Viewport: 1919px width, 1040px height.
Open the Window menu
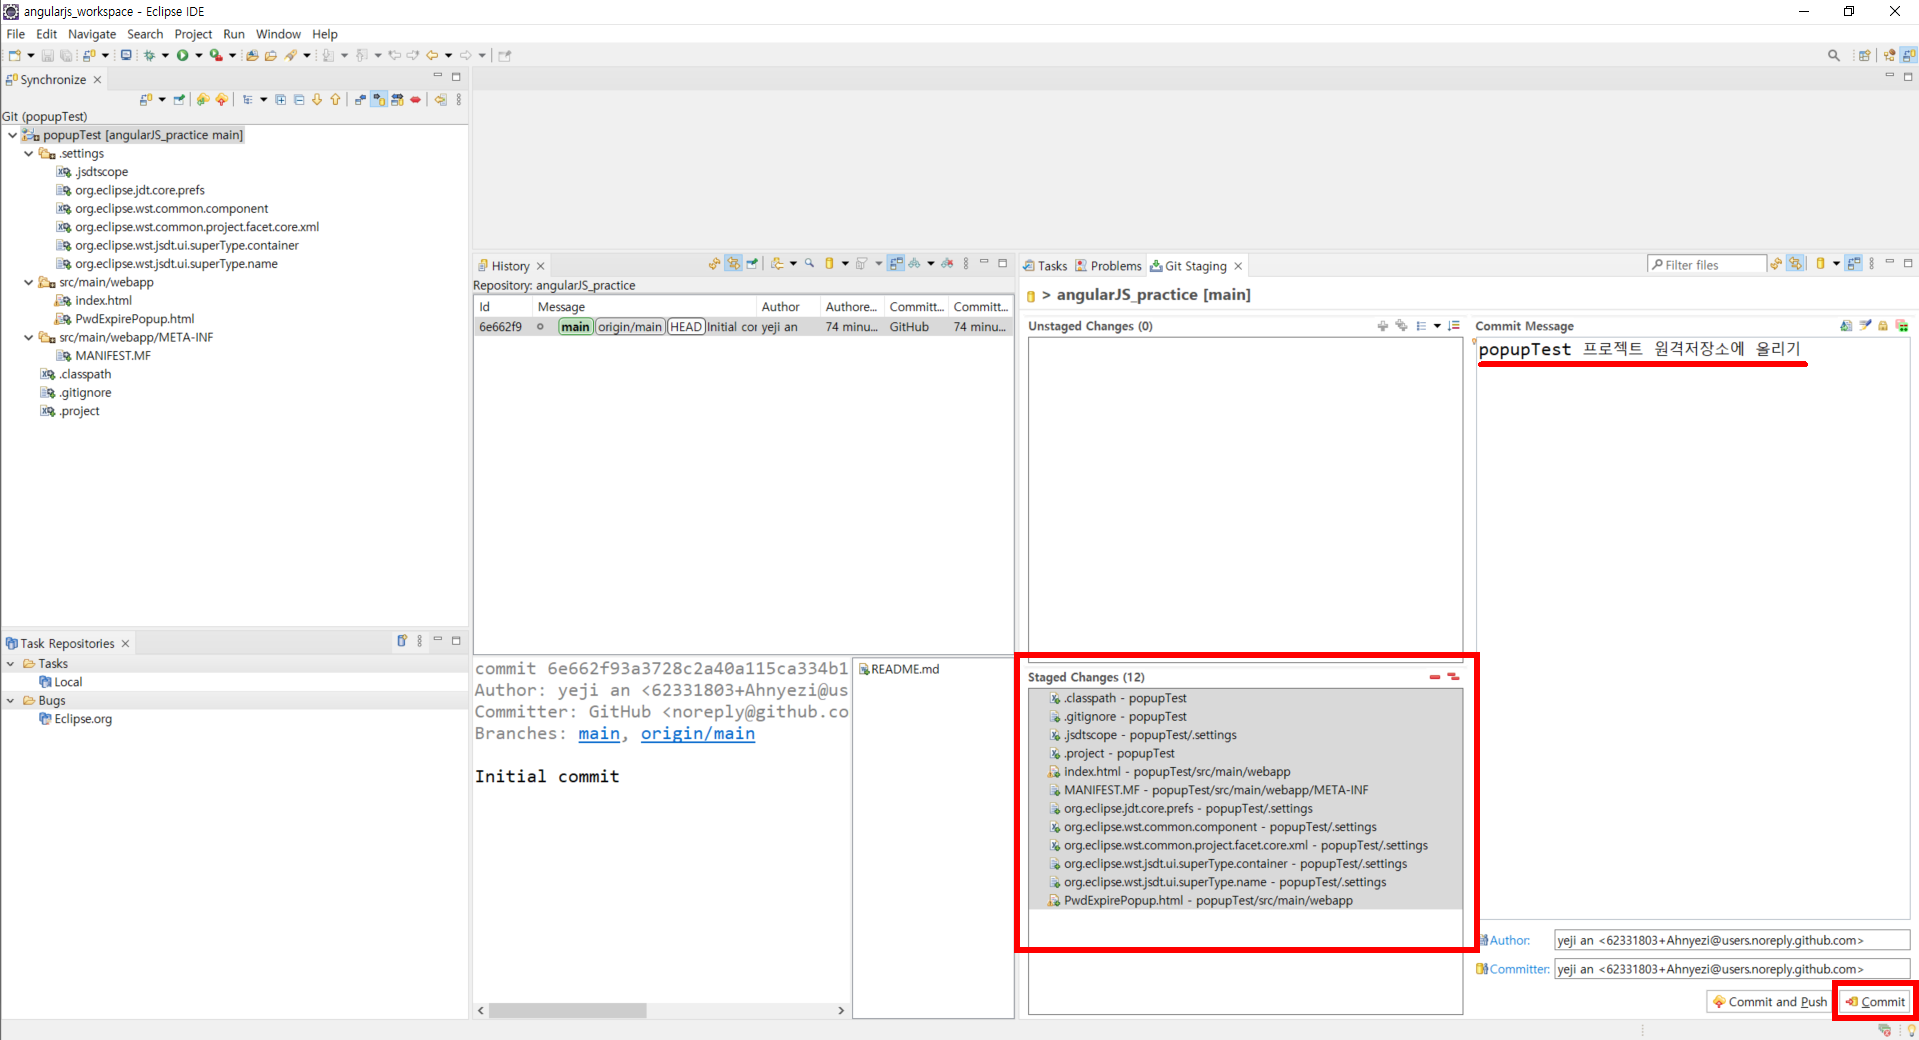tap(278, 34)
